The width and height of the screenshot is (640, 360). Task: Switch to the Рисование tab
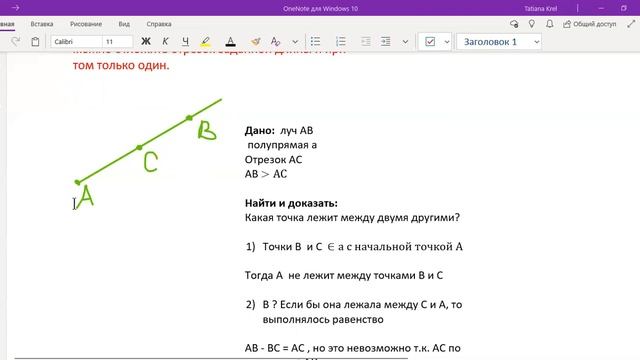86,24
